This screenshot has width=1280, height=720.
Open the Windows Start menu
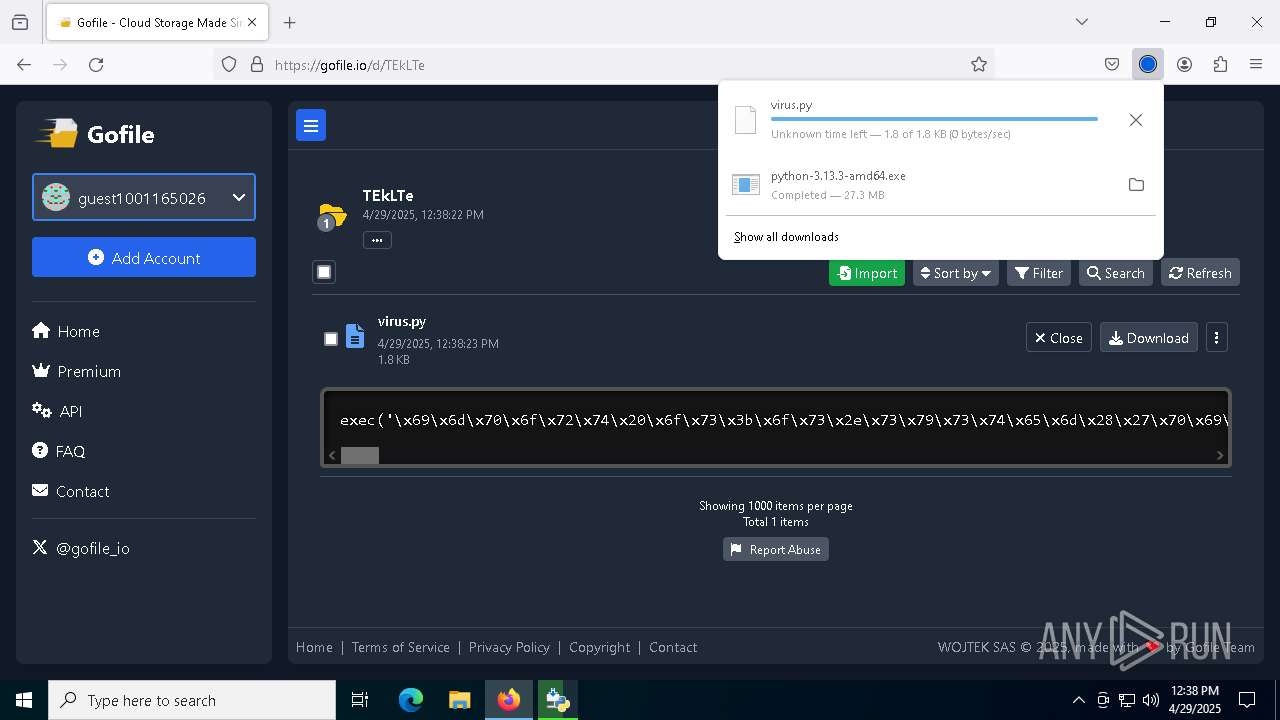(24, 700)
